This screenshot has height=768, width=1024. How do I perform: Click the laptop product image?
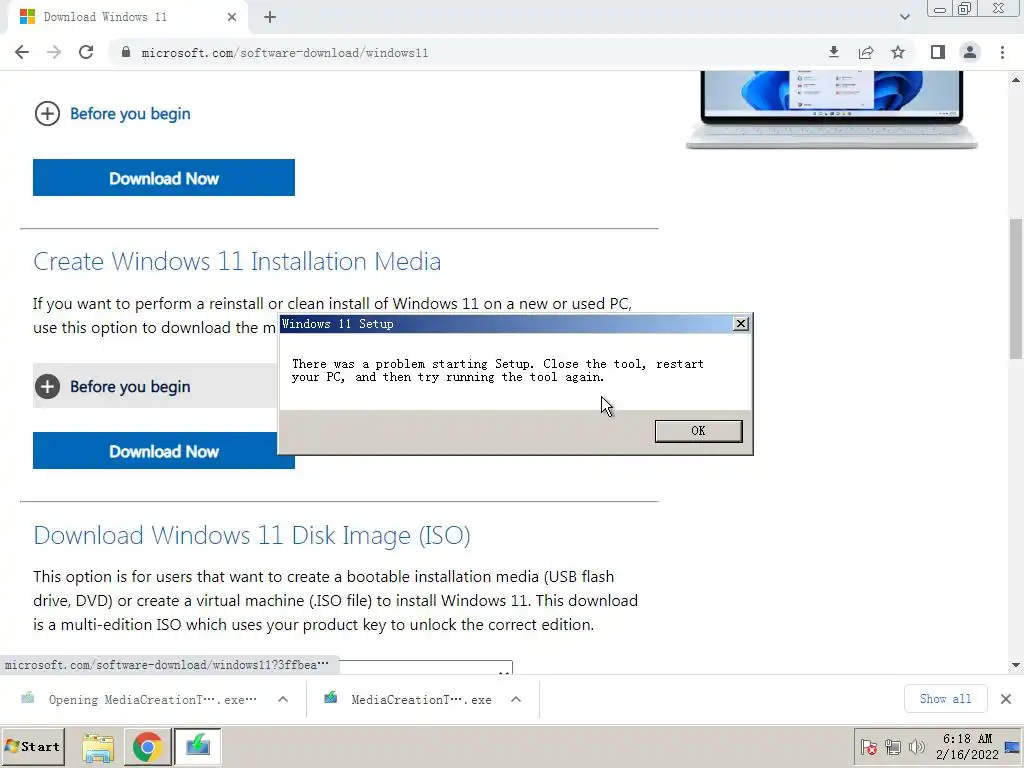(x=831, y=110)
